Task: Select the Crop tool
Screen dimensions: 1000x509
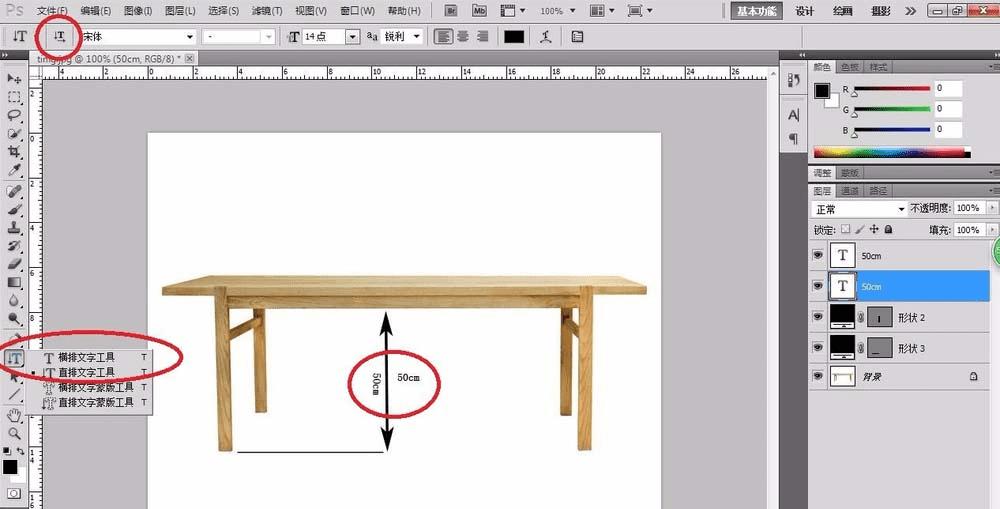Action: [14, 152]
